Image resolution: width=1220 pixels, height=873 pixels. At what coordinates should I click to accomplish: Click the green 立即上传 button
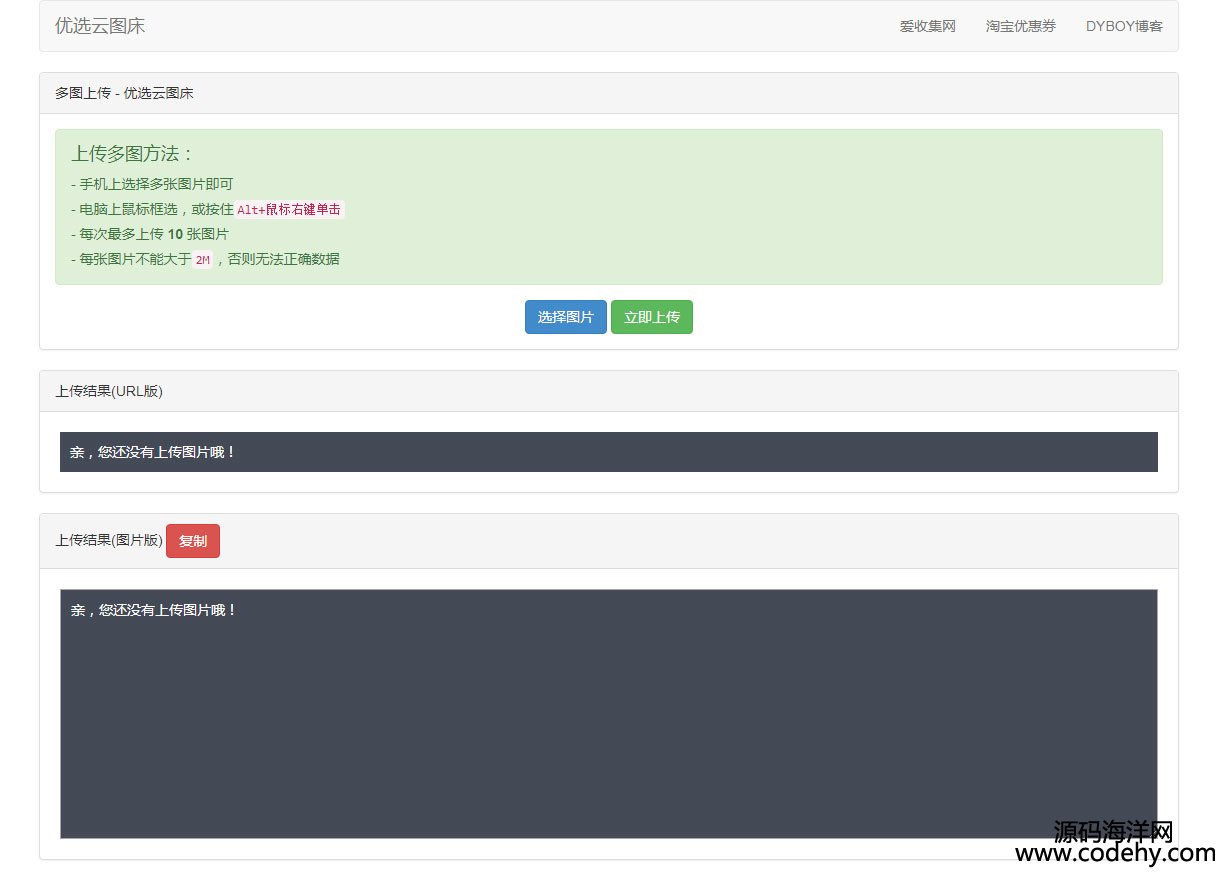(652, 317)
